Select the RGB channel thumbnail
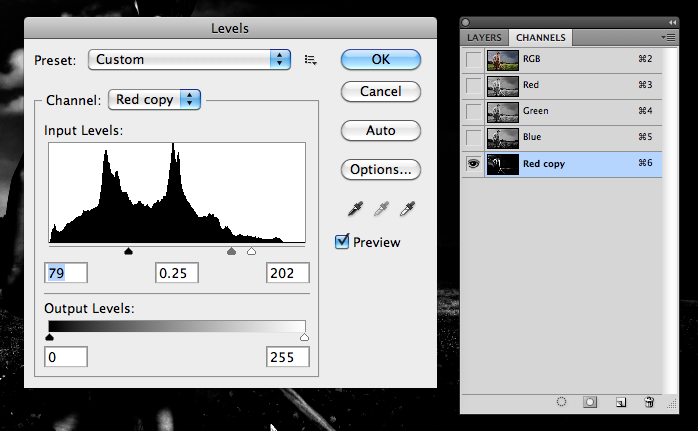 pyautogui.click(x=503, y=60)
